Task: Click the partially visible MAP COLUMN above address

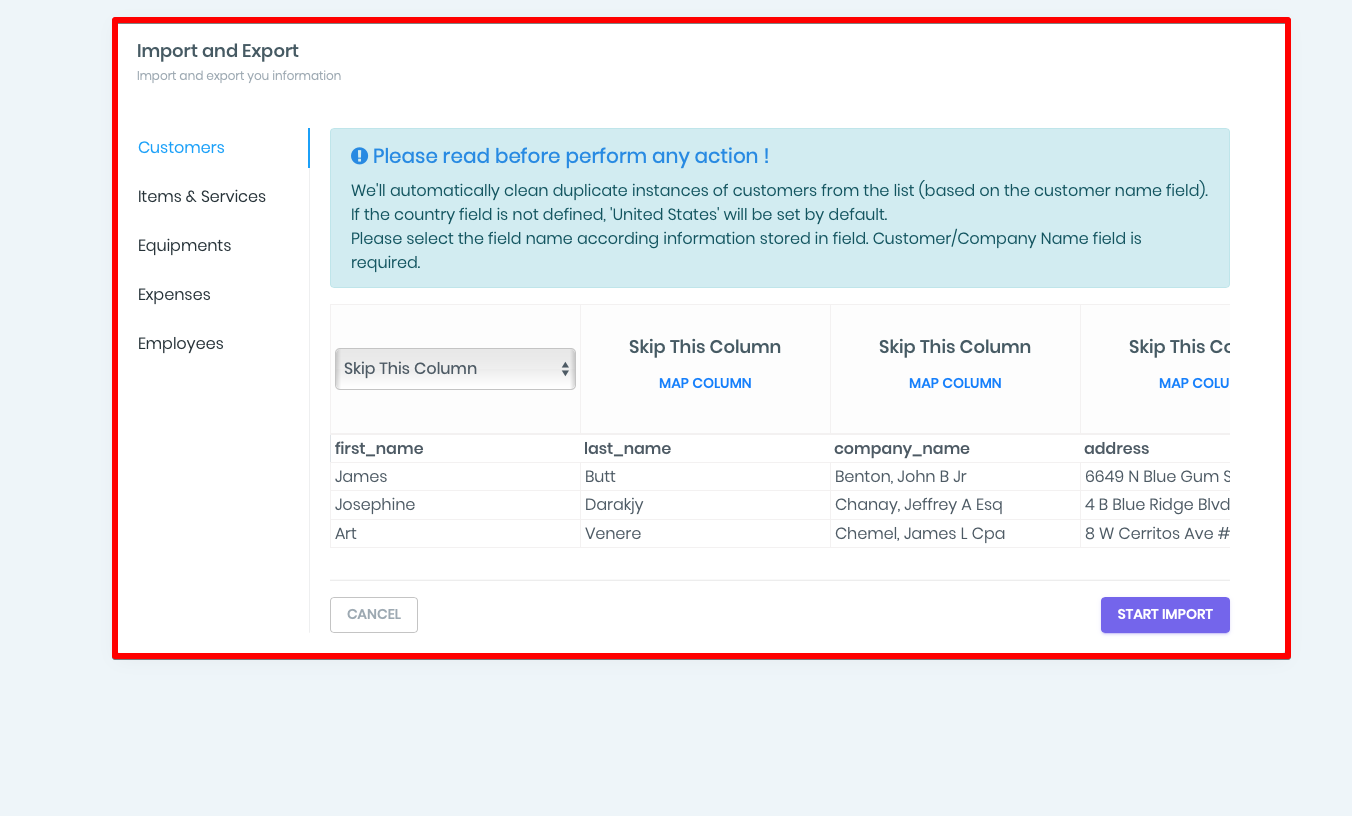Action: point(1194,383)
